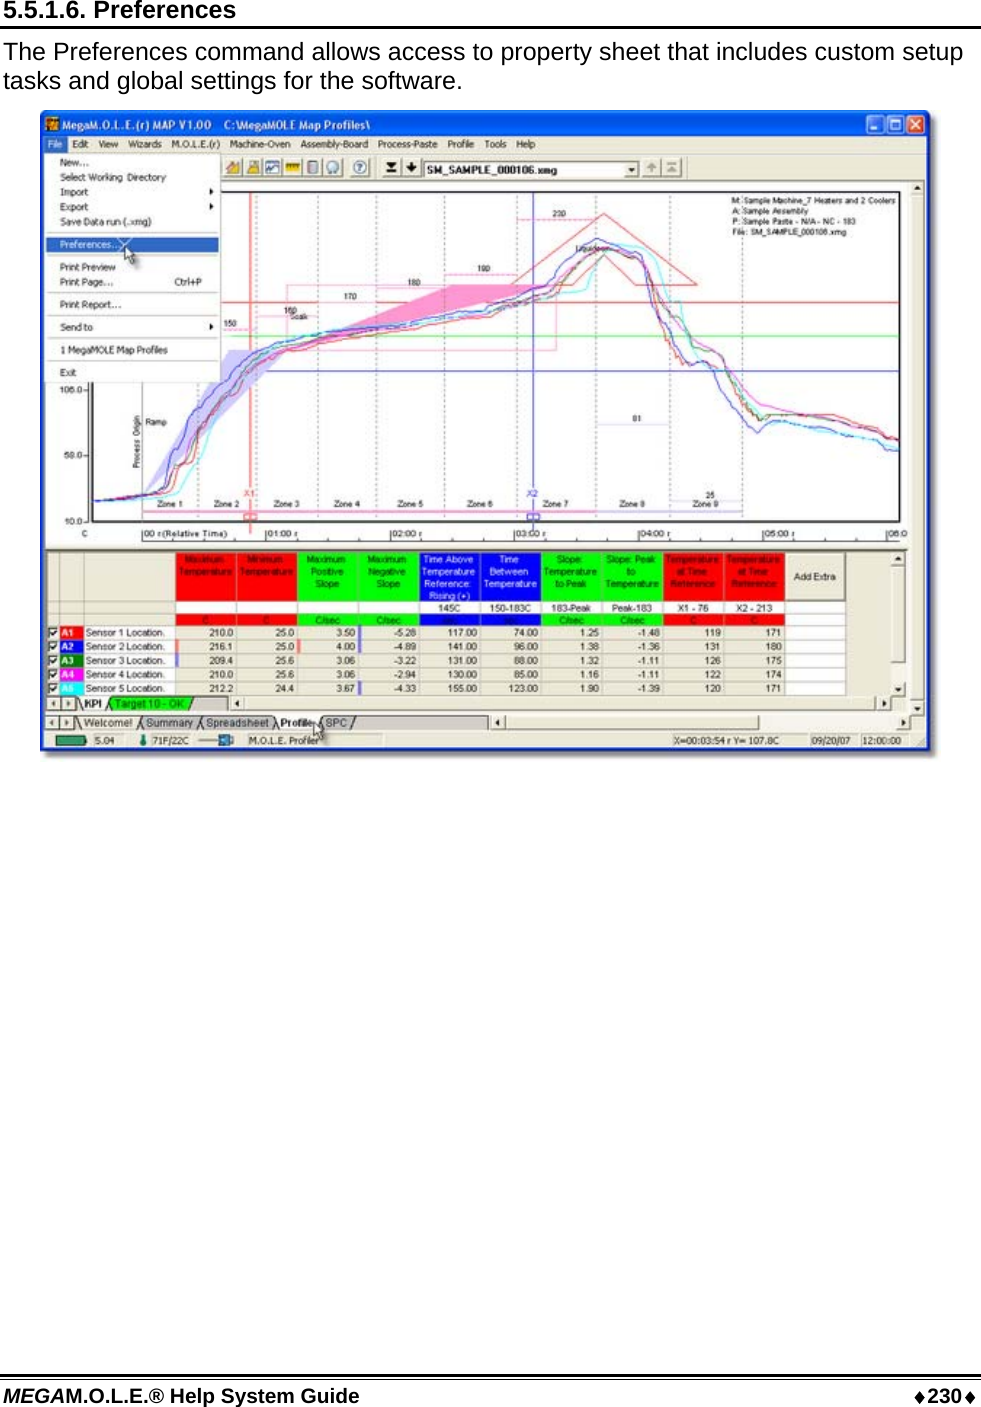Click the round globe toolbar icon
Screen dimensions: 981x1407
tap(333, 168)
